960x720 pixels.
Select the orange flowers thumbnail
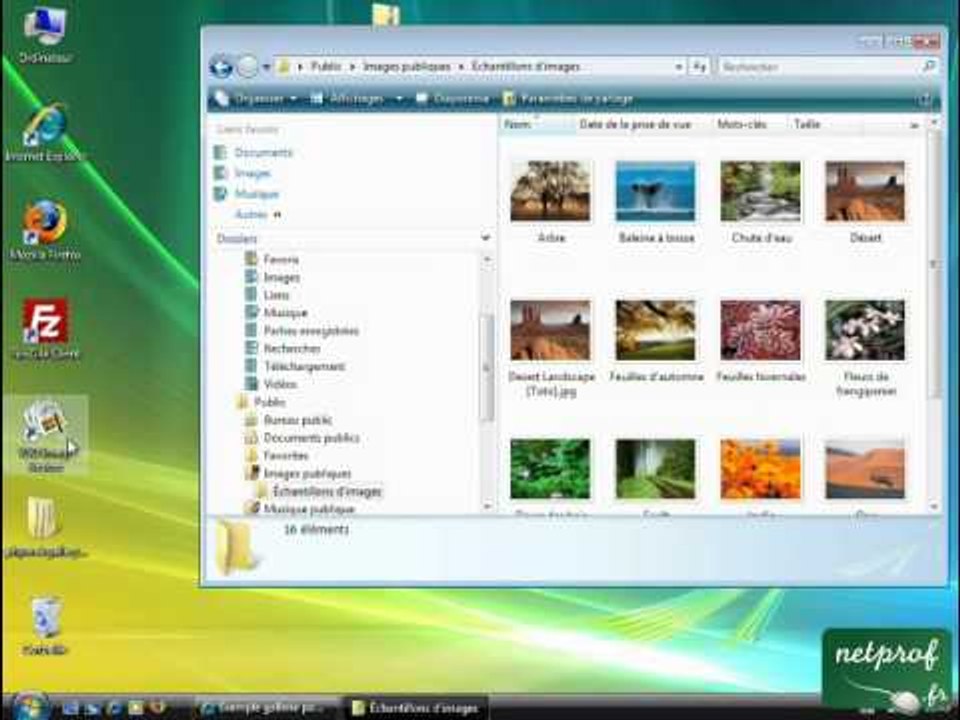point(760,469)
